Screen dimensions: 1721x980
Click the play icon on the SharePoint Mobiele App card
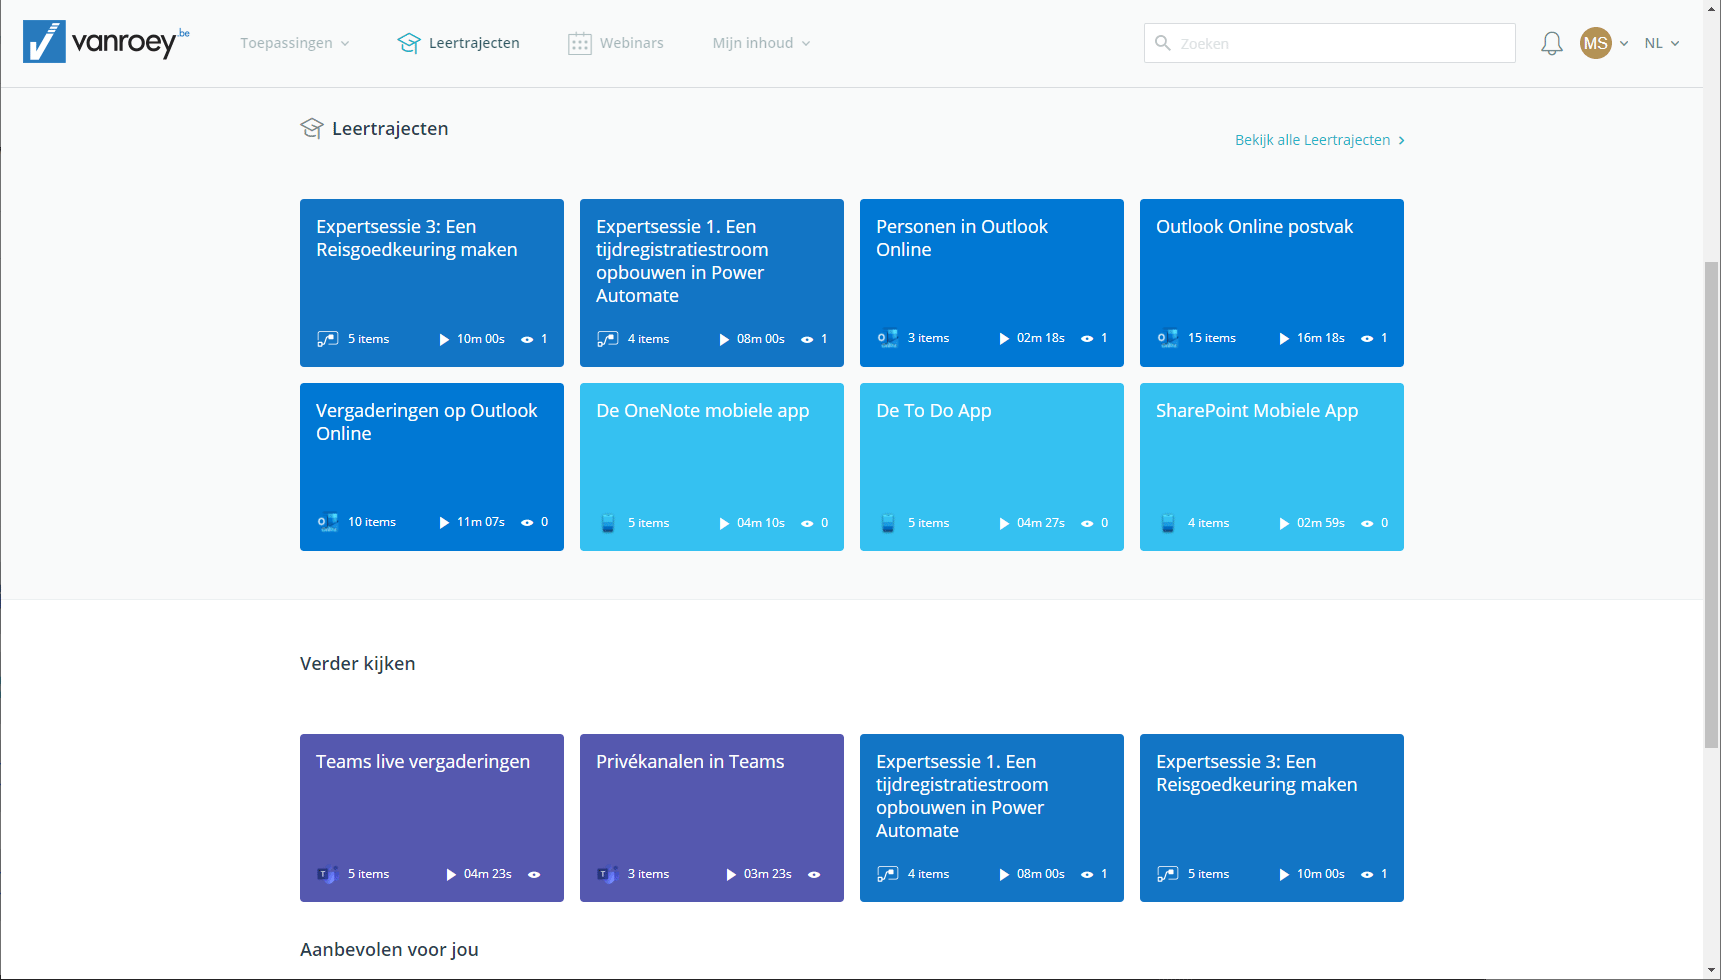tap(1284, 524)
